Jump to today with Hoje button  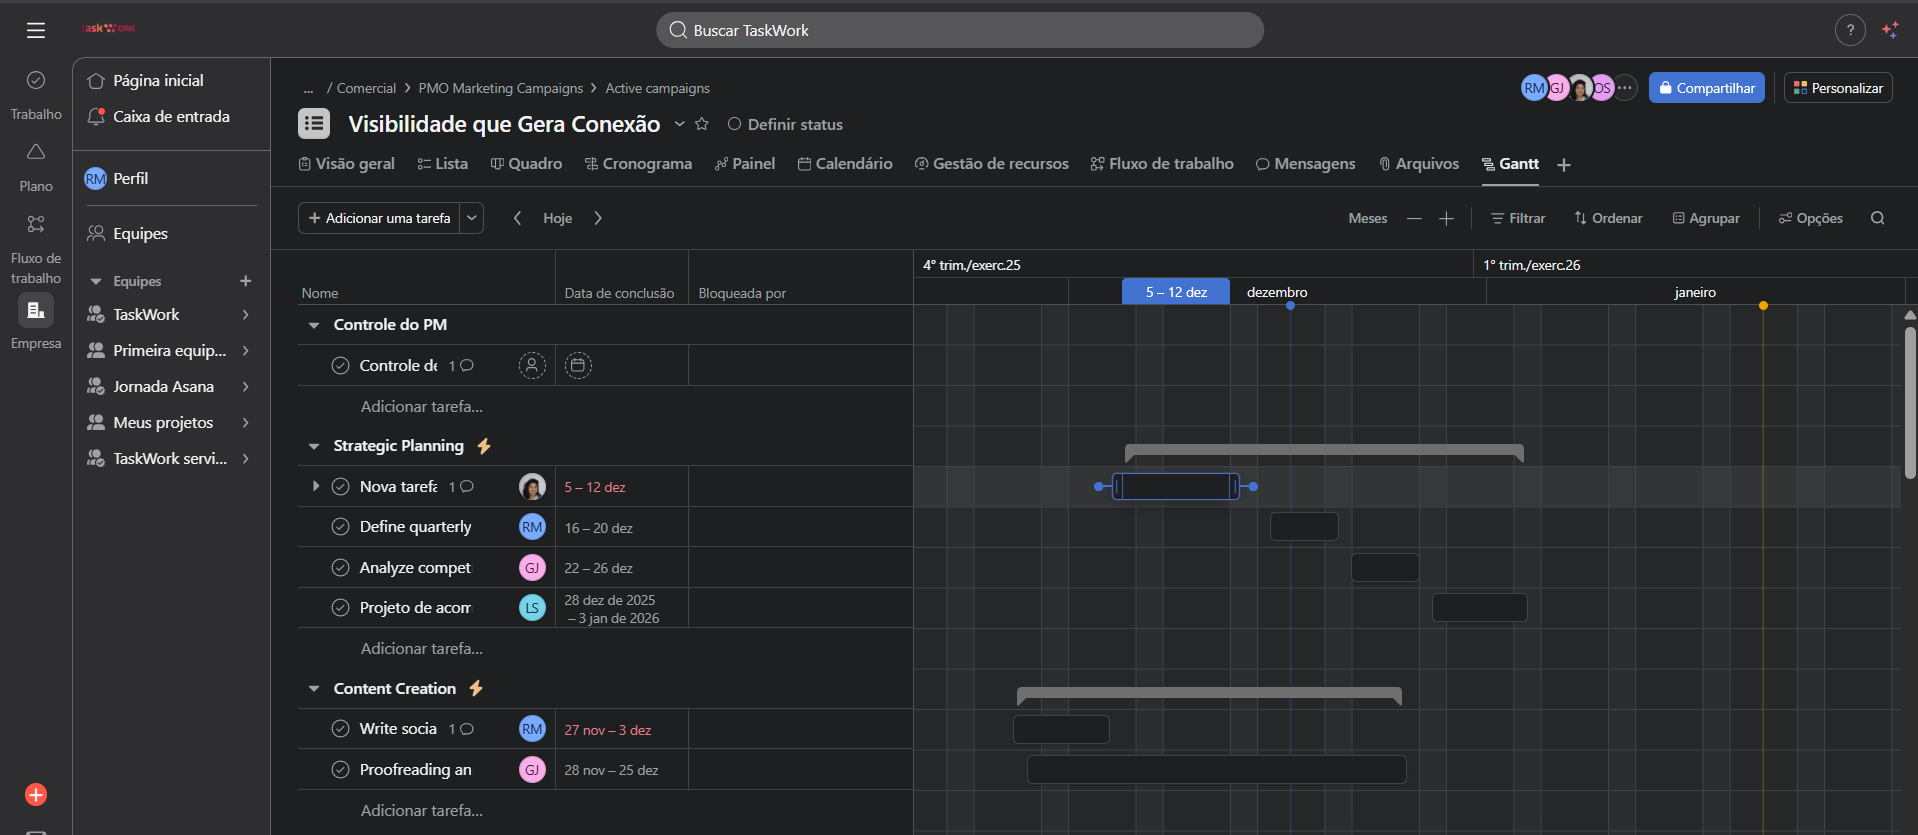557,218
